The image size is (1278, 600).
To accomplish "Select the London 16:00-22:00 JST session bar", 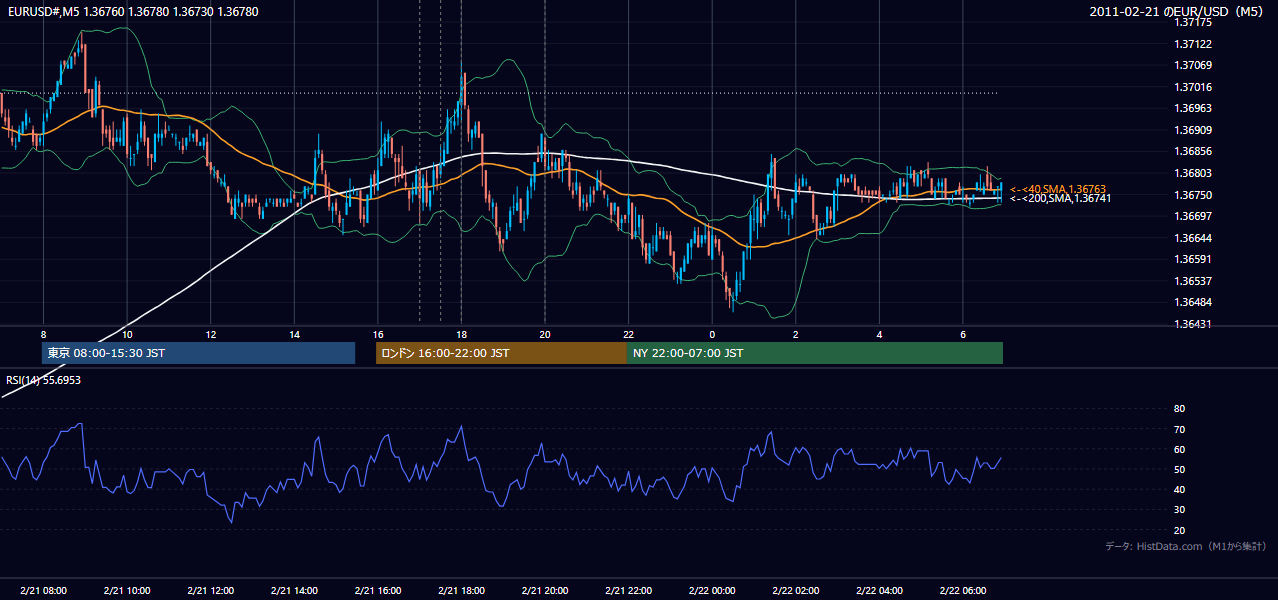I will [x=501, y=353].
